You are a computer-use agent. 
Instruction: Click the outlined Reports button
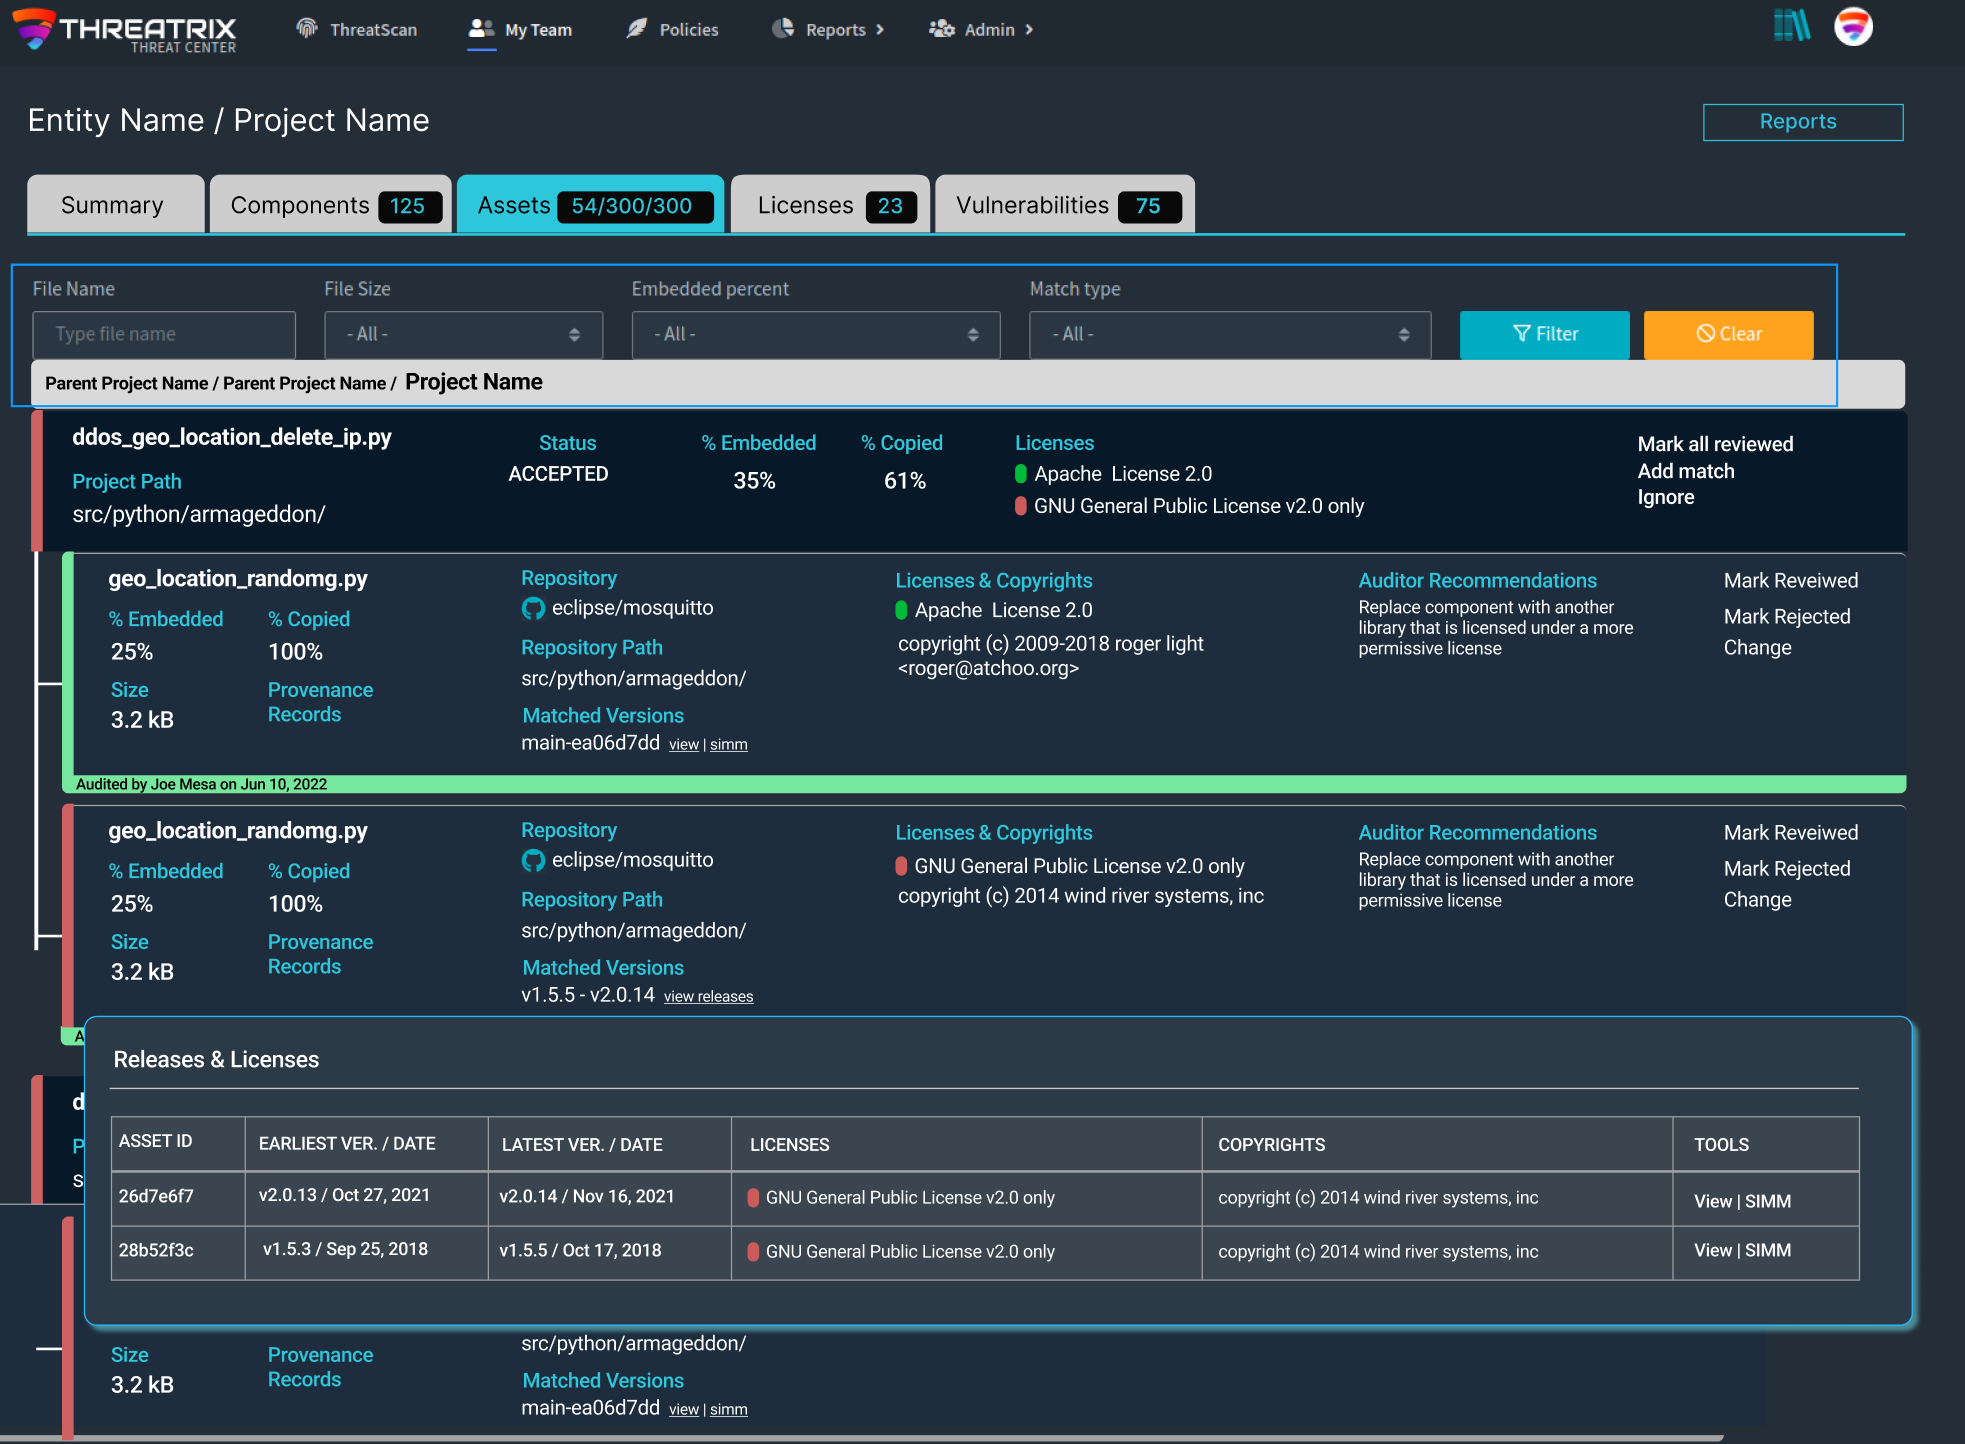(1802, 122)
